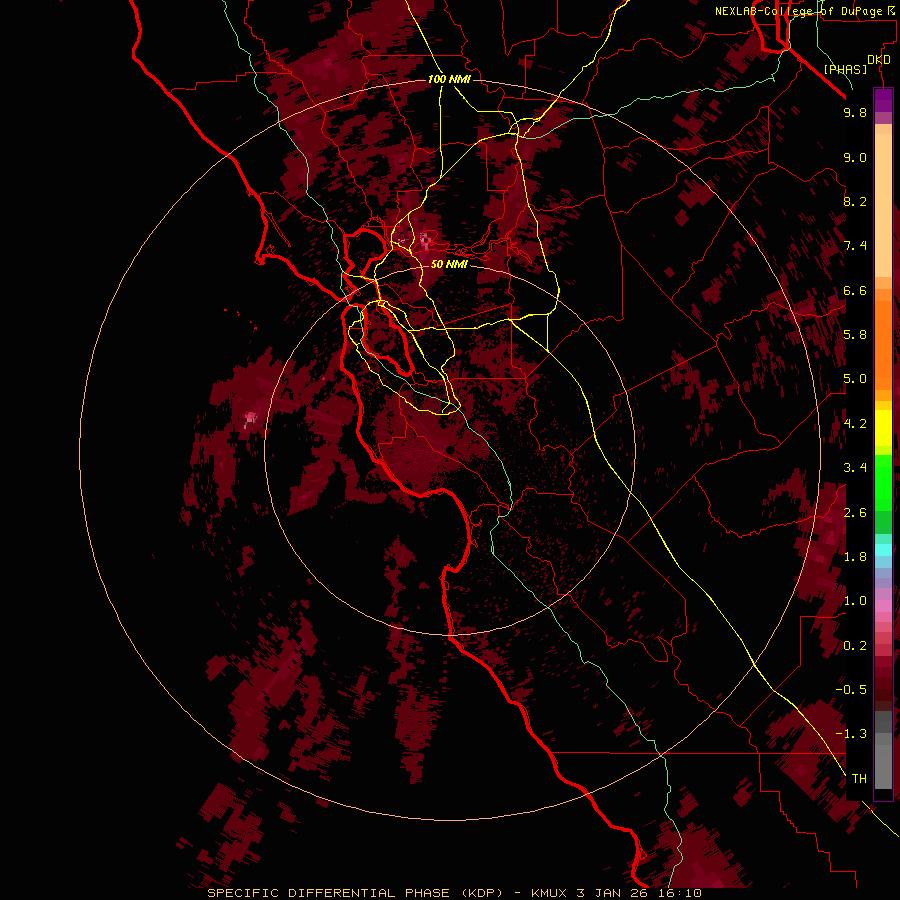The height and width of the screenshot is (900, 900).
Task: Click the 6.6 value on the color scale
Action: (855, 290)
